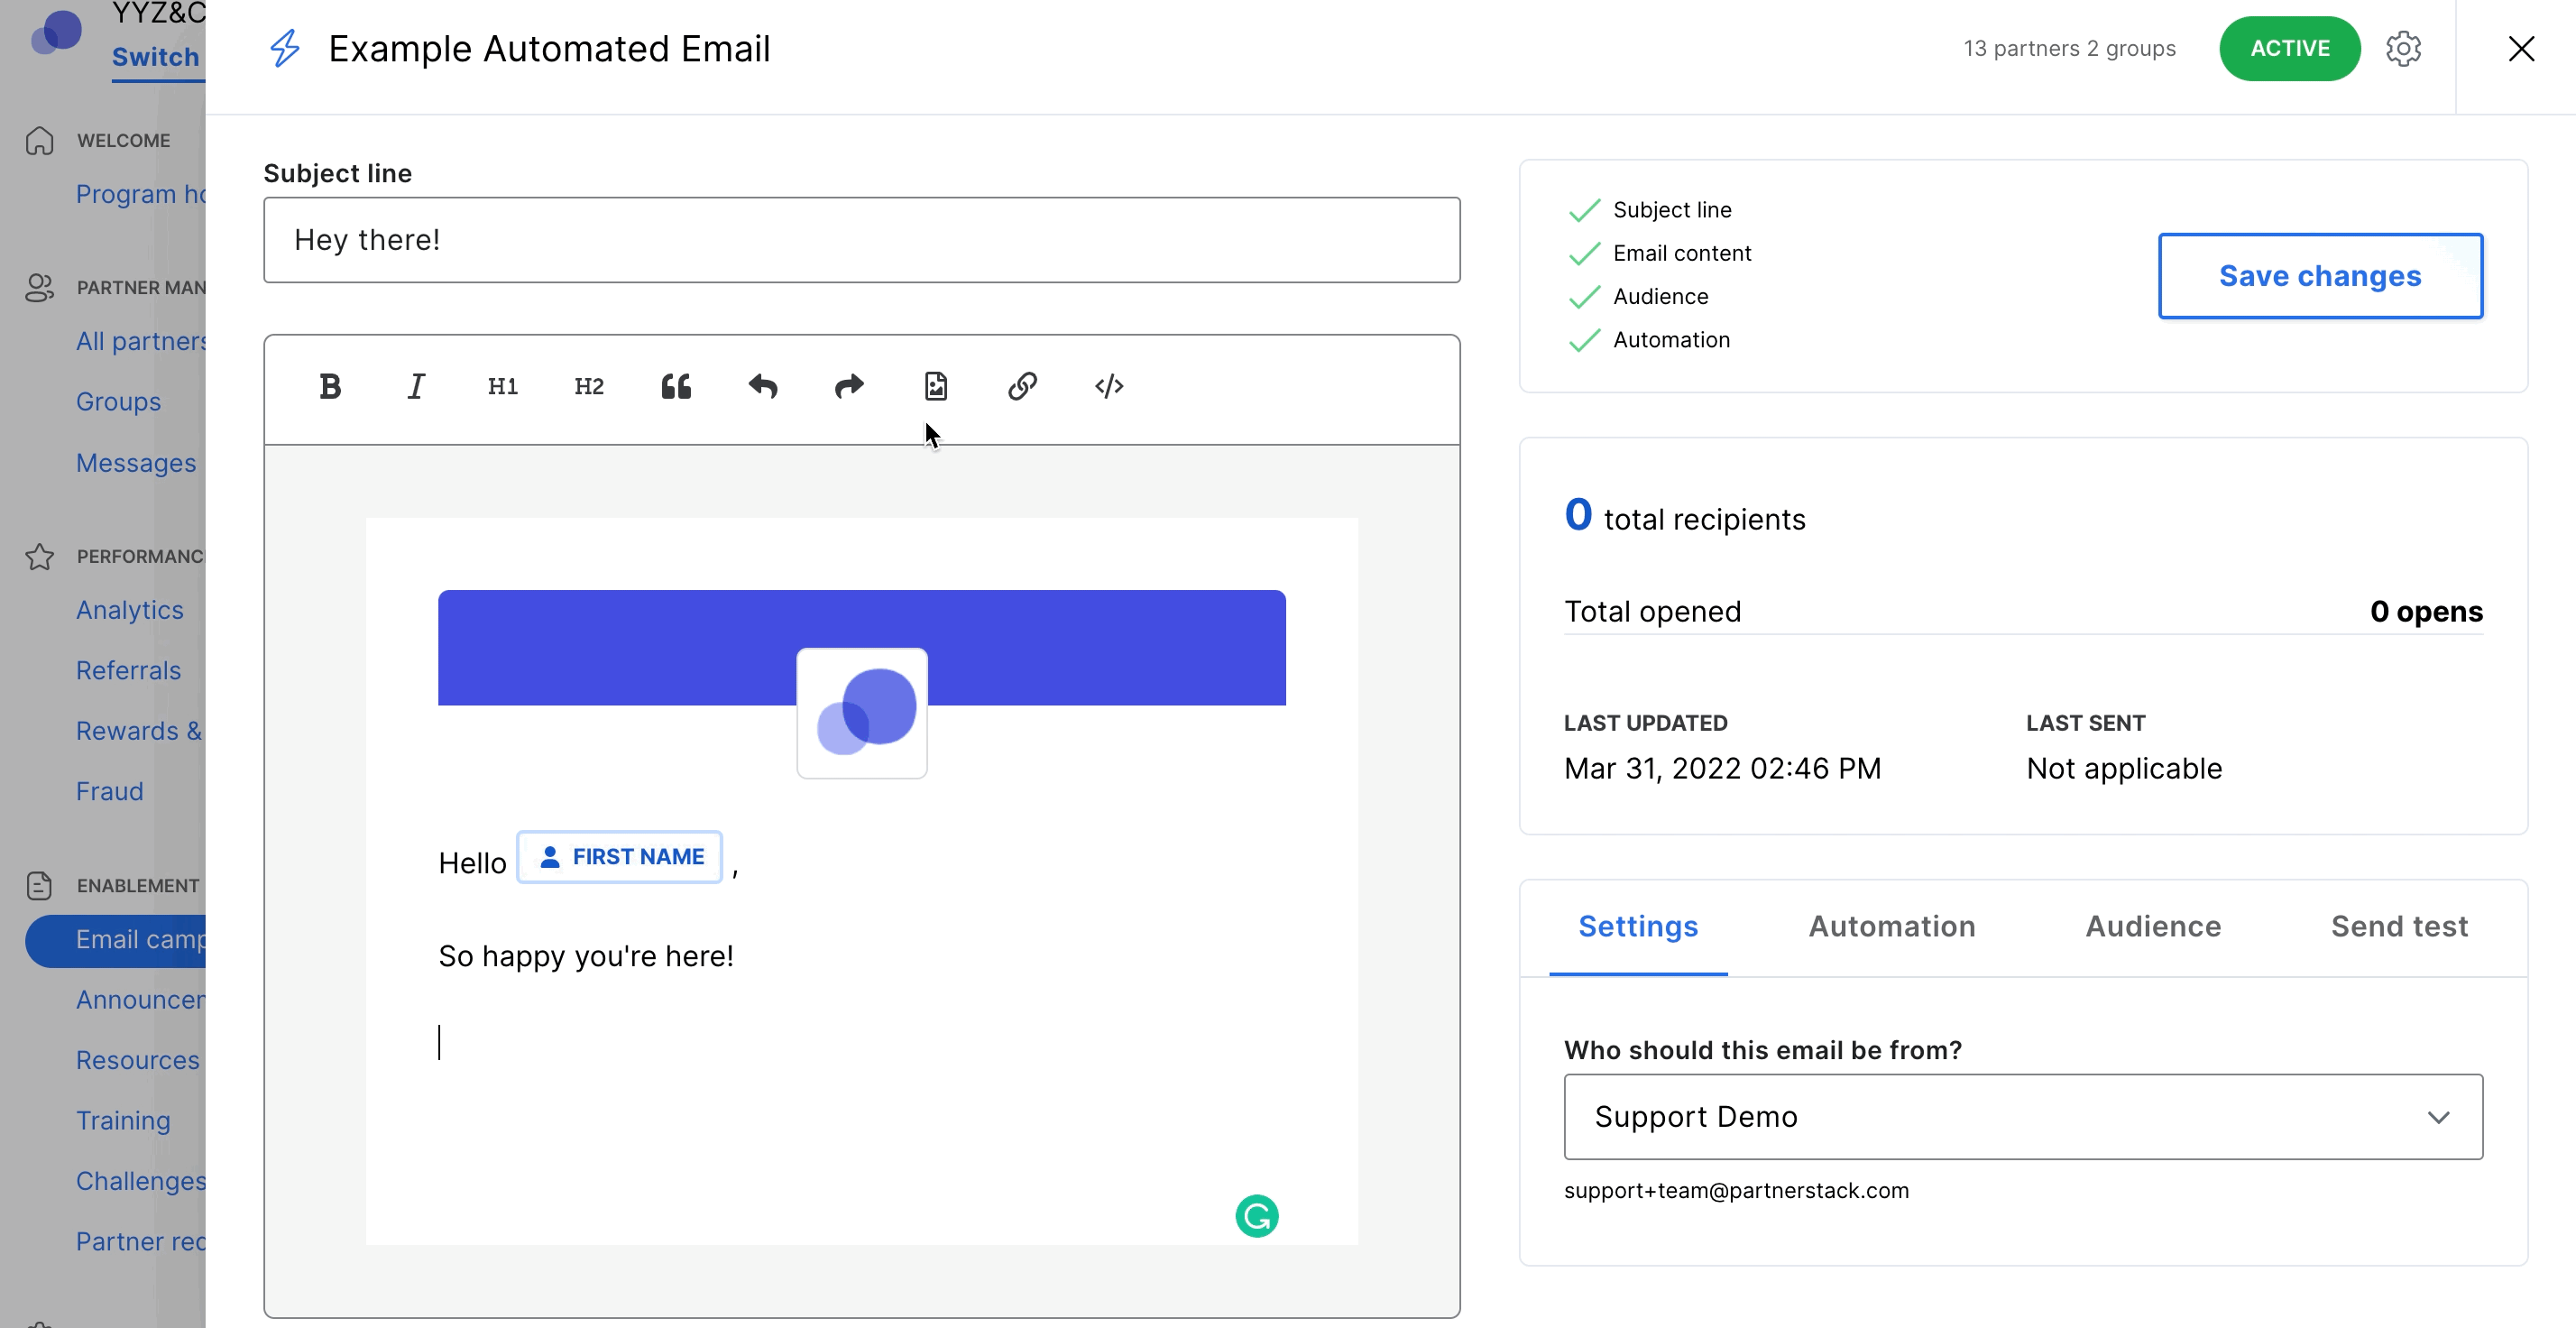
Task: Select Email campaigns in the sidebar
Action: pos(116,940)
